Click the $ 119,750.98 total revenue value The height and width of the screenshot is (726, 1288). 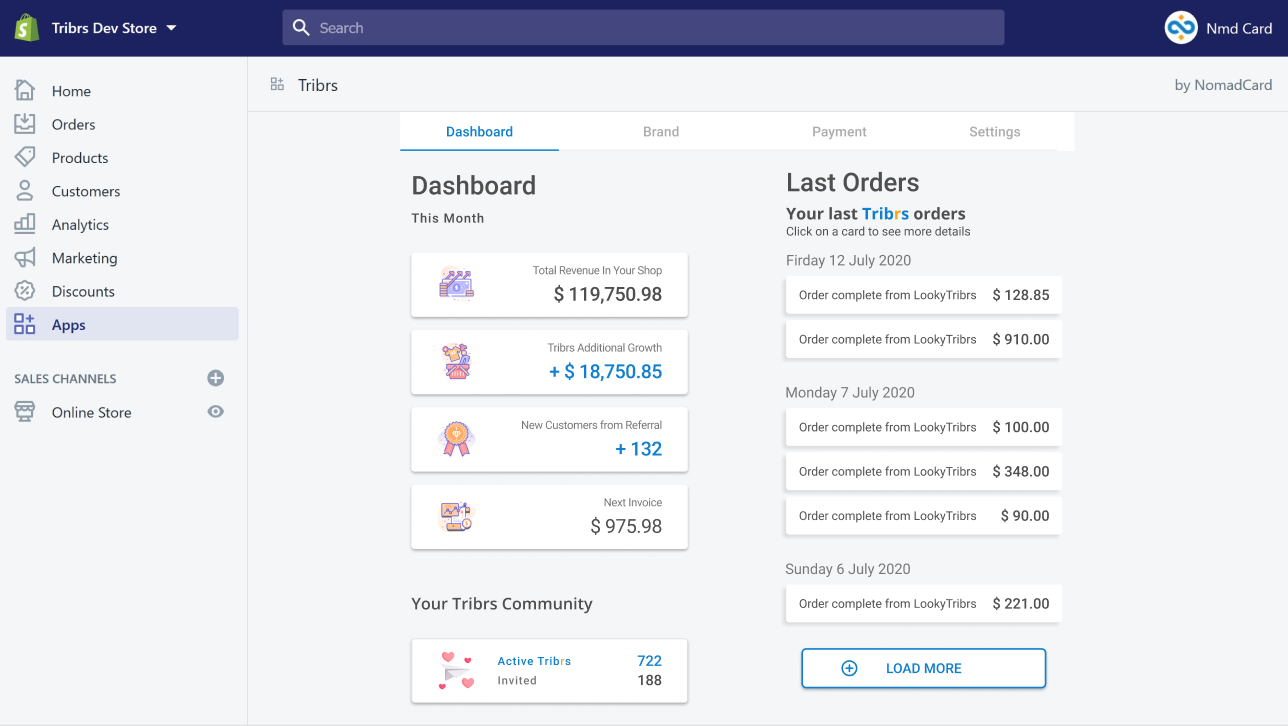608,294
